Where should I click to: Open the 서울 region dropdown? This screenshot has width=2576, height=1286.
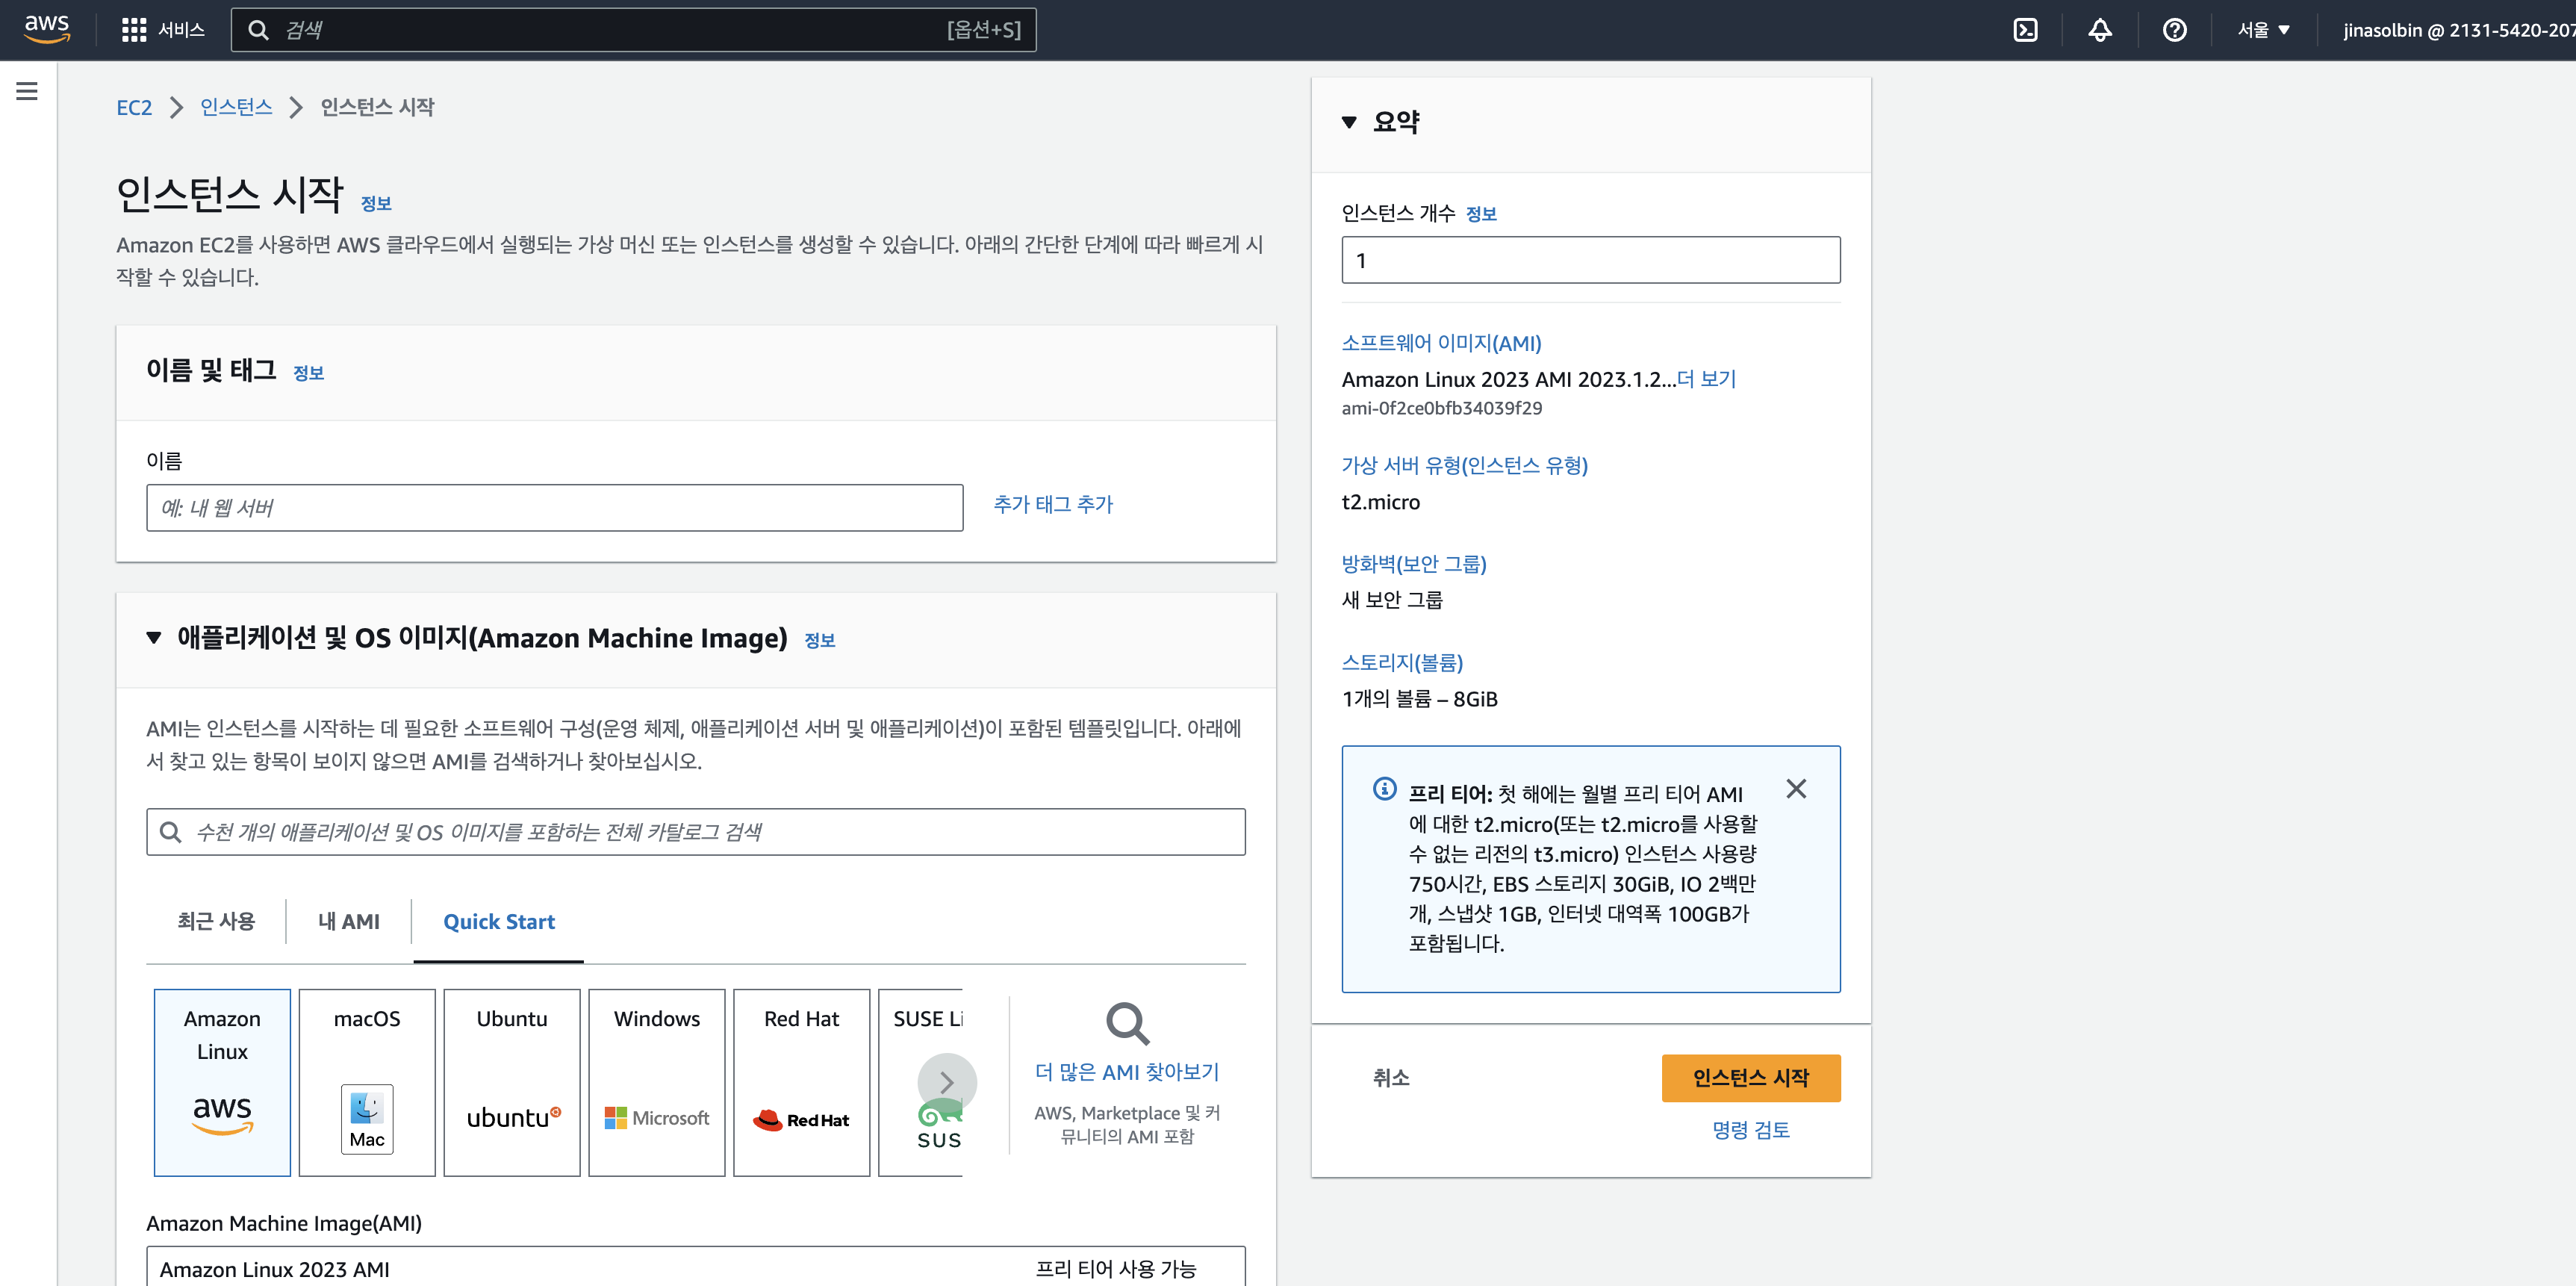coord(2263,30)
